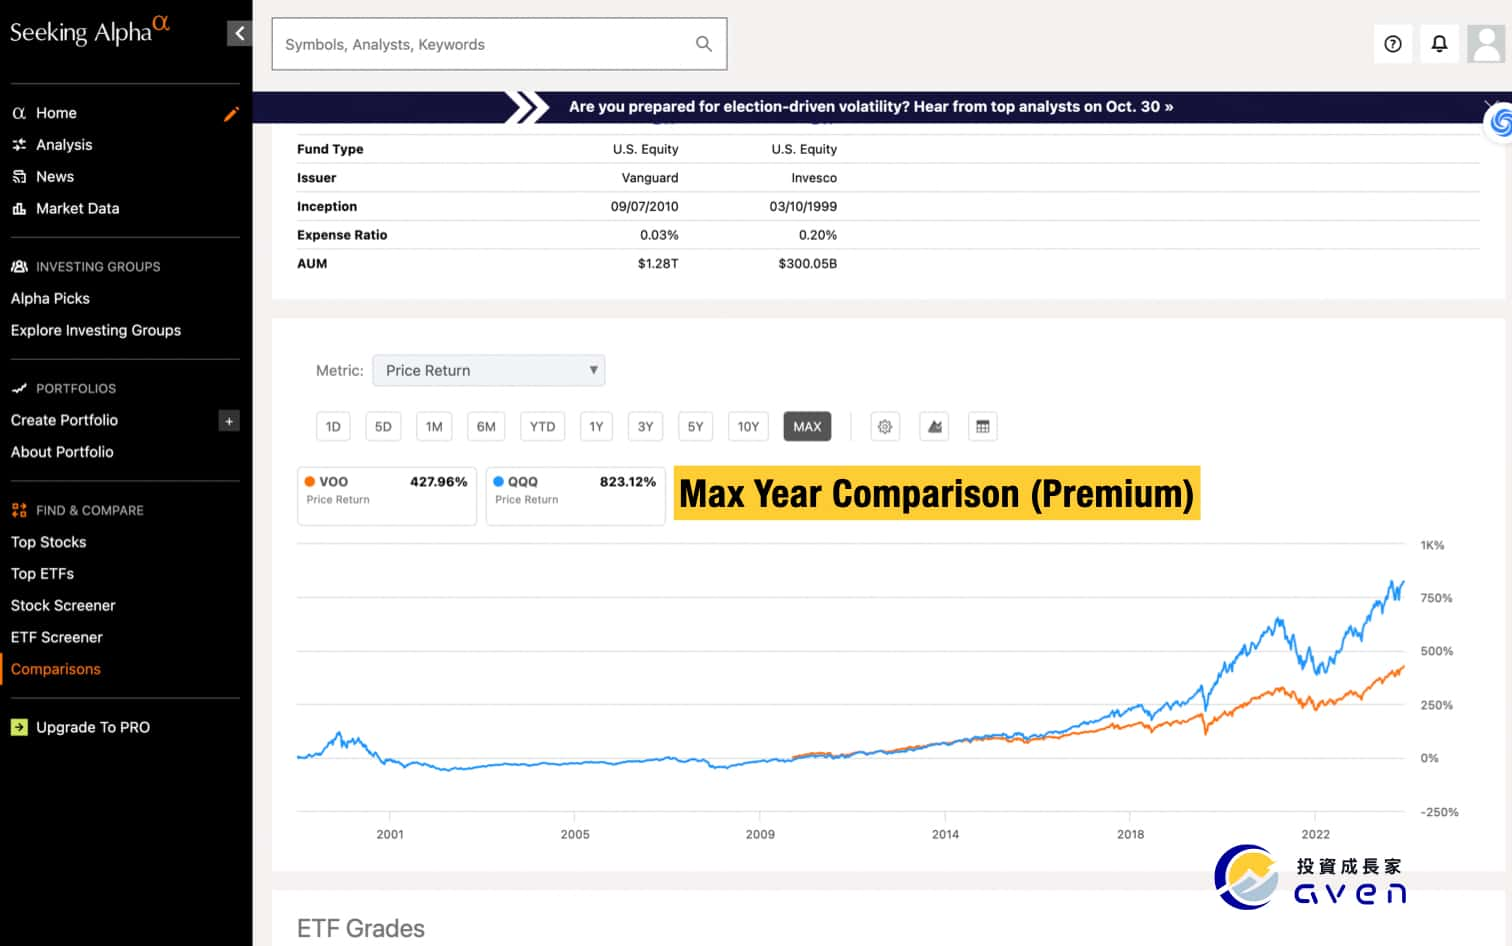This screenshot has height=946, width=1512.
Task: Open Alpha Picks
Action: tap(50, 298)
